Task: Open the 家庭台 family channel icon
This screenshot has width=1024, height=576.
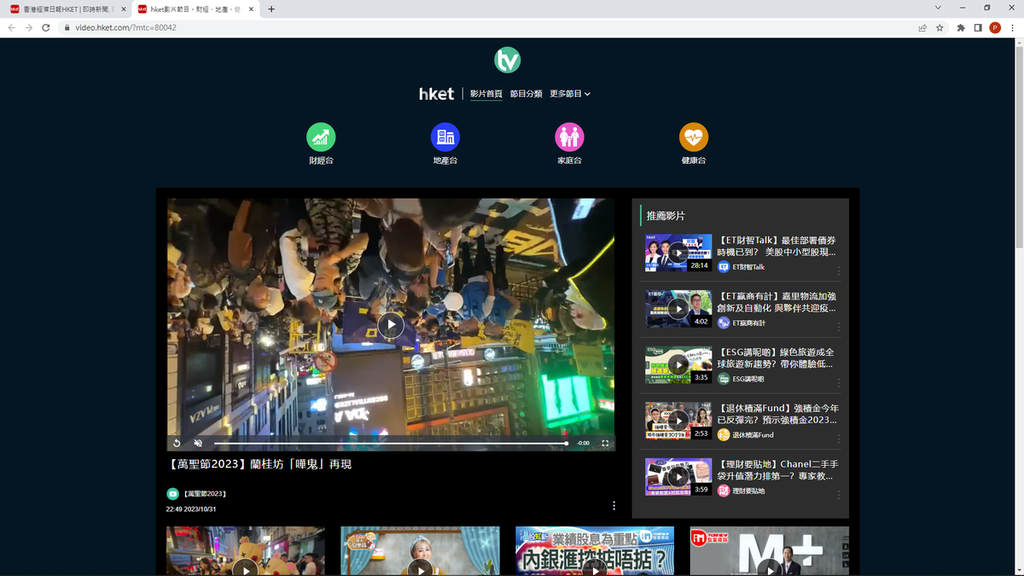Action: pyautogui.click(x=569, y=137)
